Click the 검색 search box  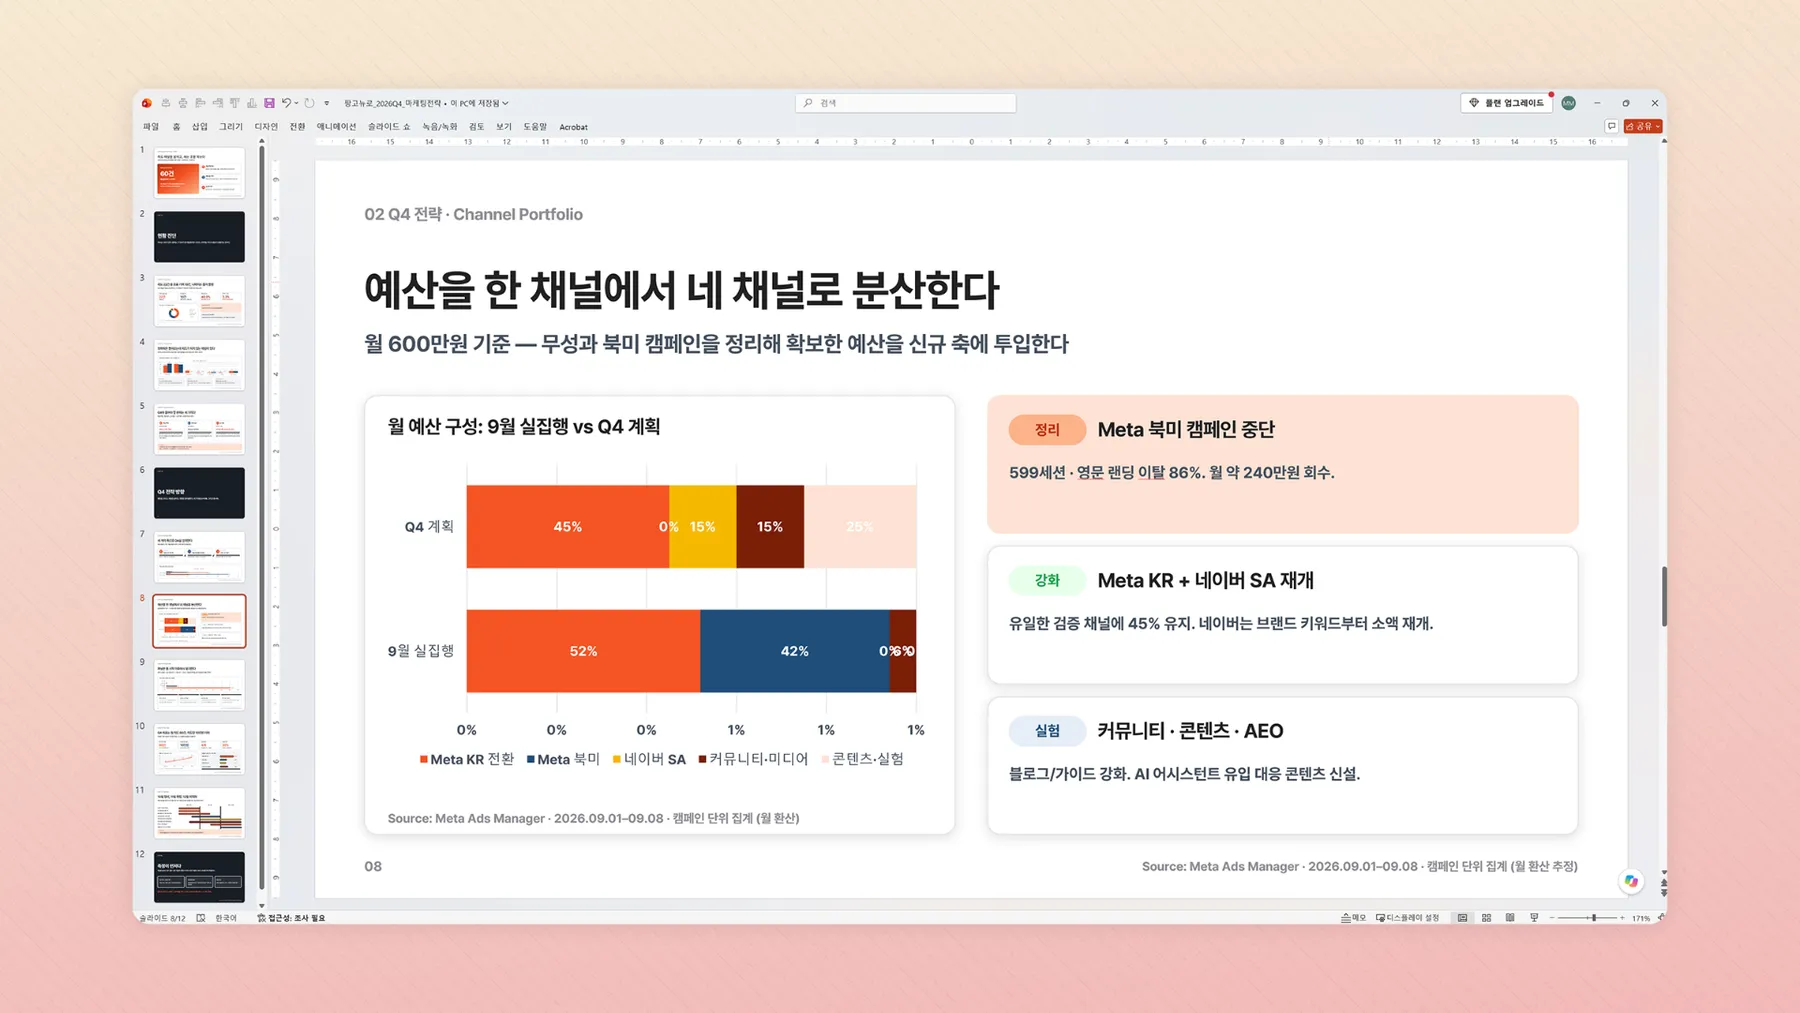click(905, 103)
